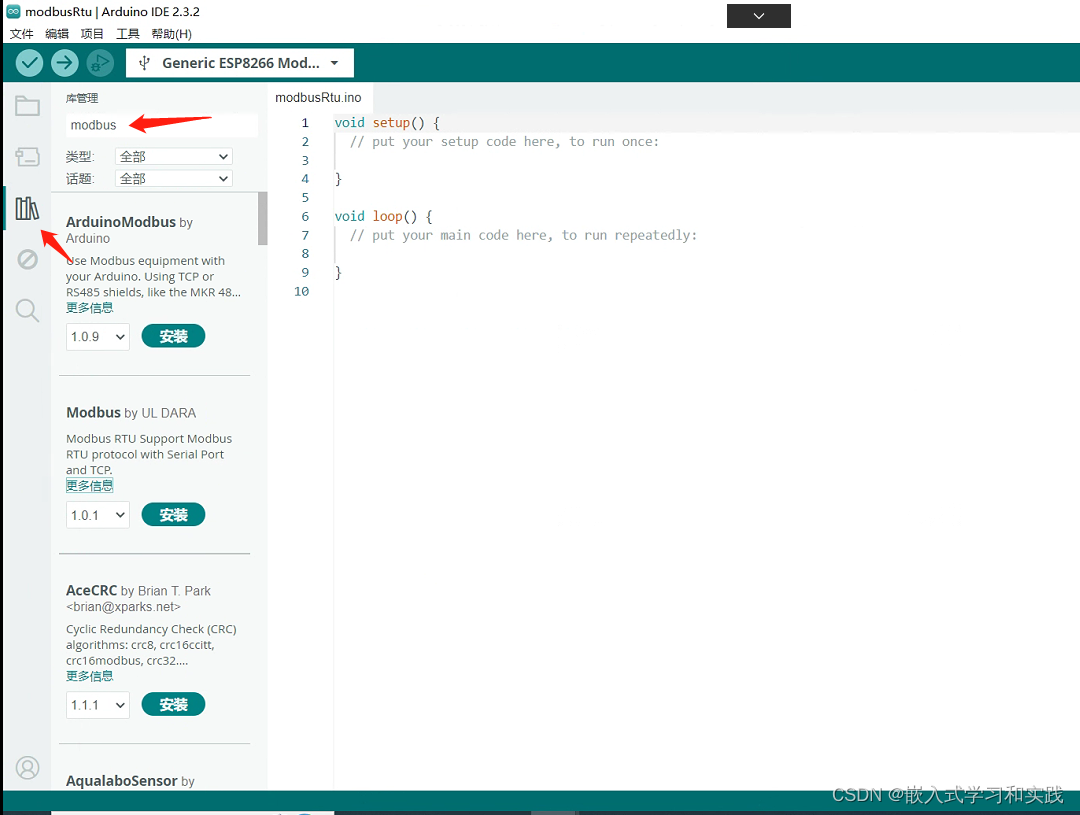Click the AqualaboSensor library title
The width and height of the screenshot is (1080, 815).
coord(121,781)
